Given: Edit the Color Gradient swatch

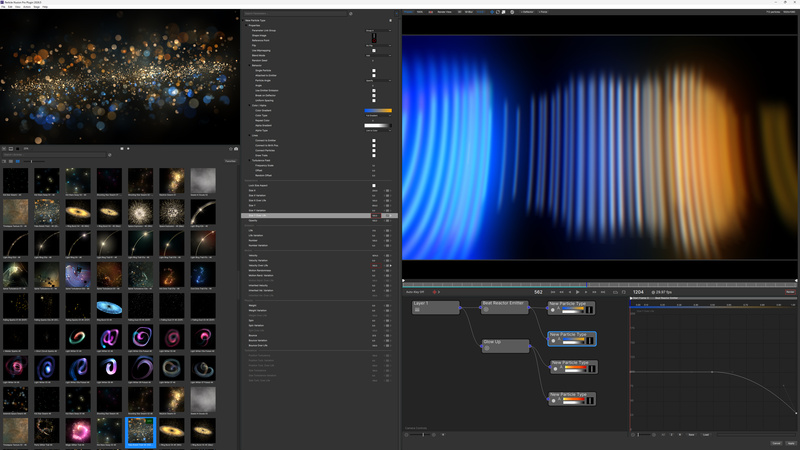Looking at the screenshot, I should coord(378,110).
